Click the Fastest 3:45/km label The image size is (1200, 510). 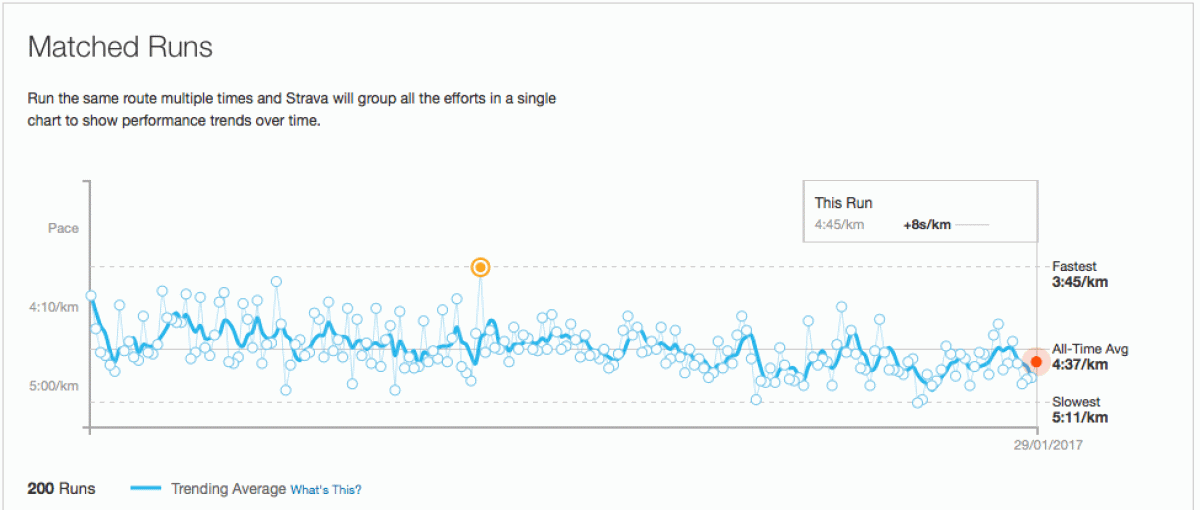coord(1080,274)
